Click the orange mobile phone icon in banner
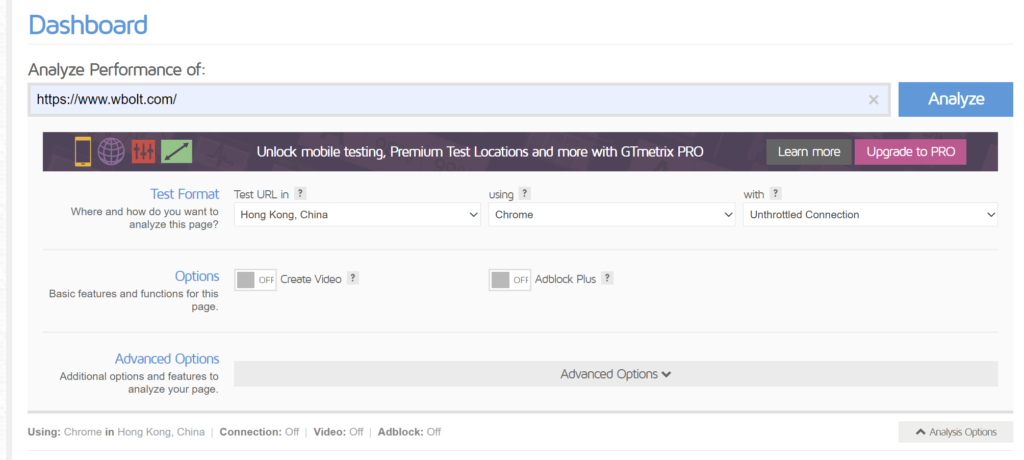 coord(83,152)
